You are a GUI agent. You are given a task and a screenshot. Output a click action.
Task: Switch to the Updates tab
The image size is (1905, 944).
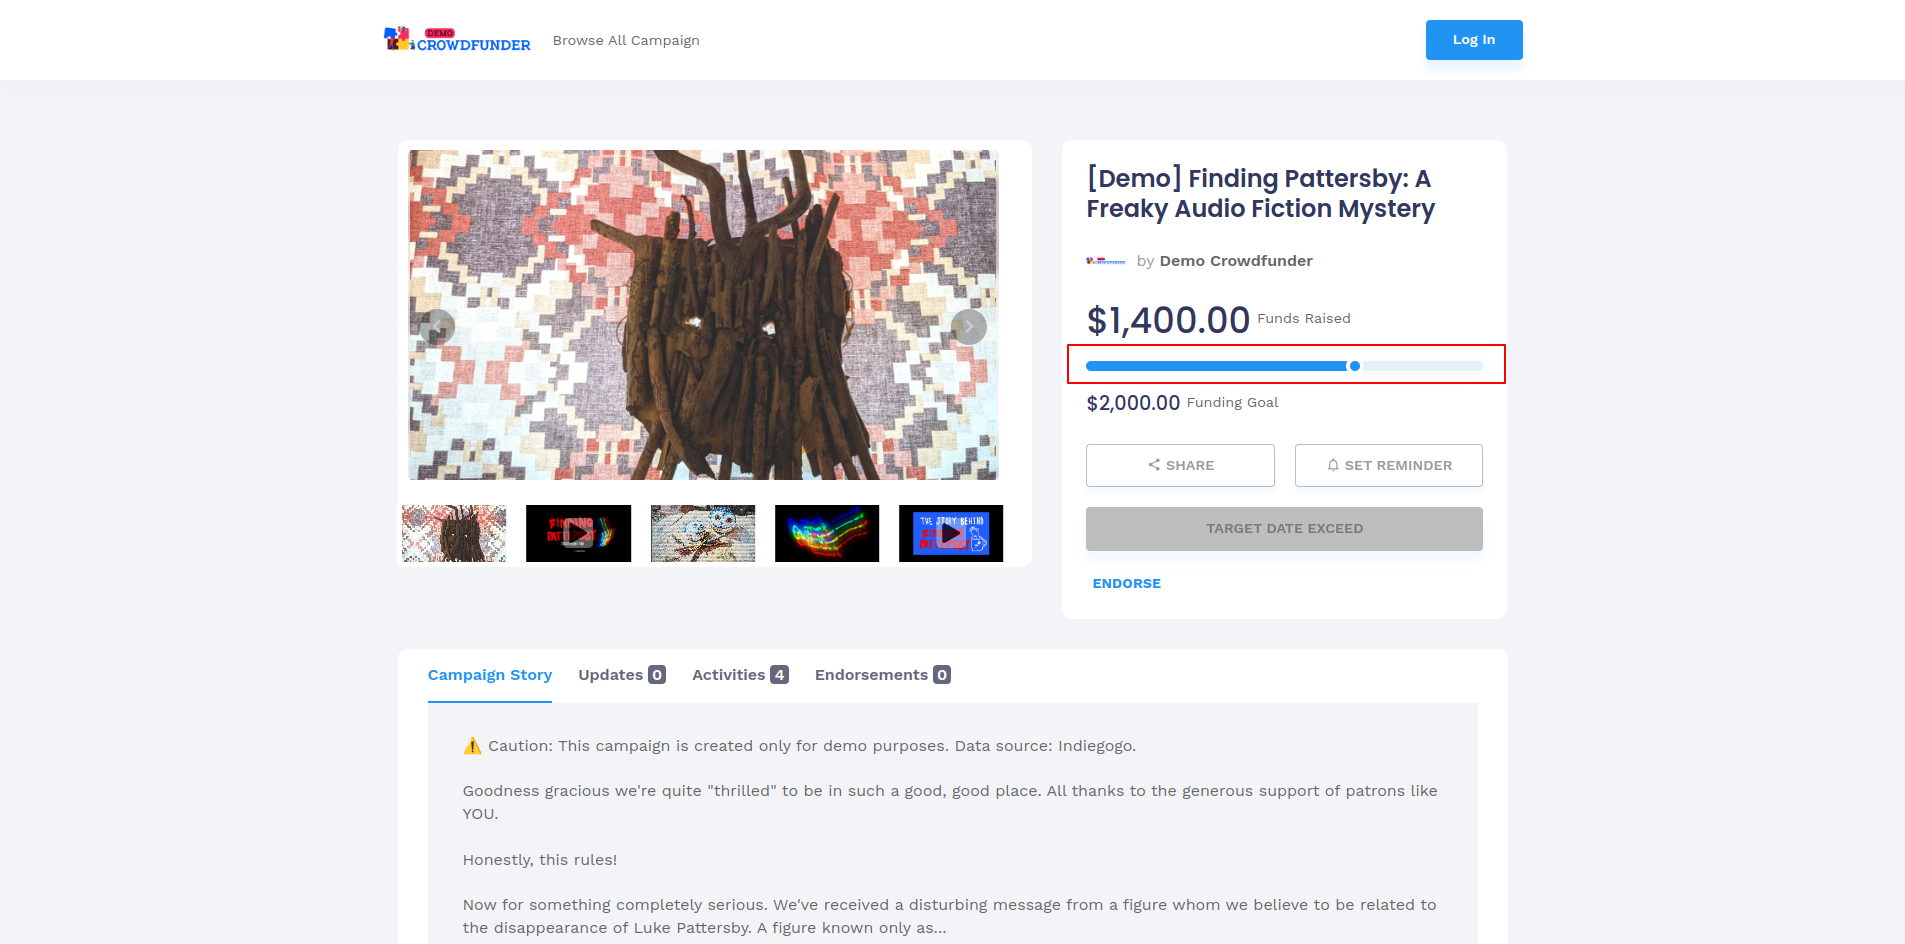click(x=622, y=675)
